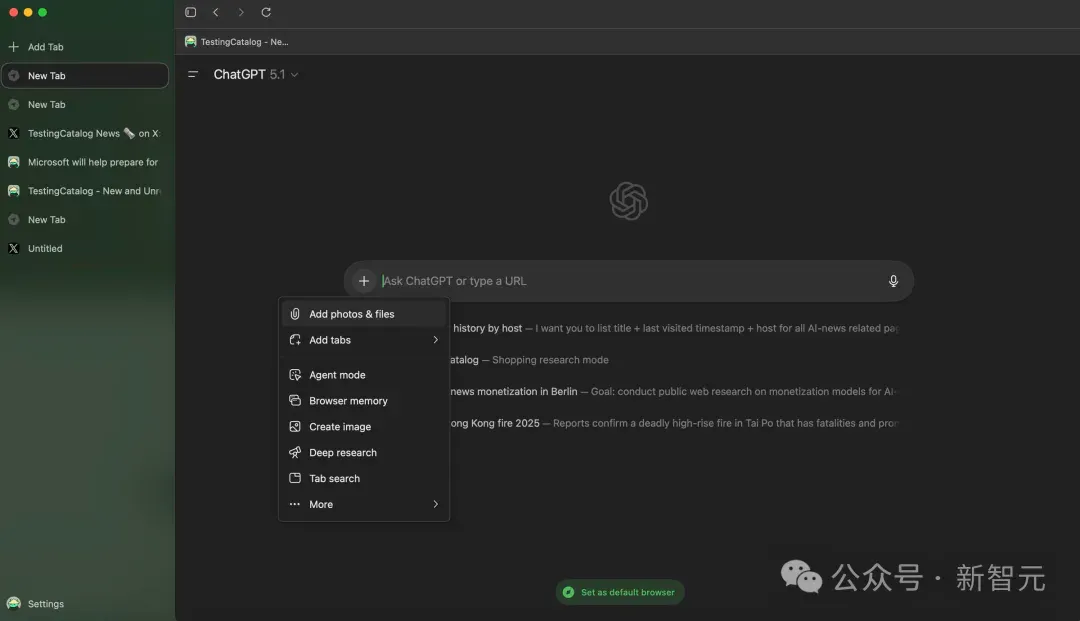
Task: Select the highlighted New Tab in sidebar
Action: point(85,76)
